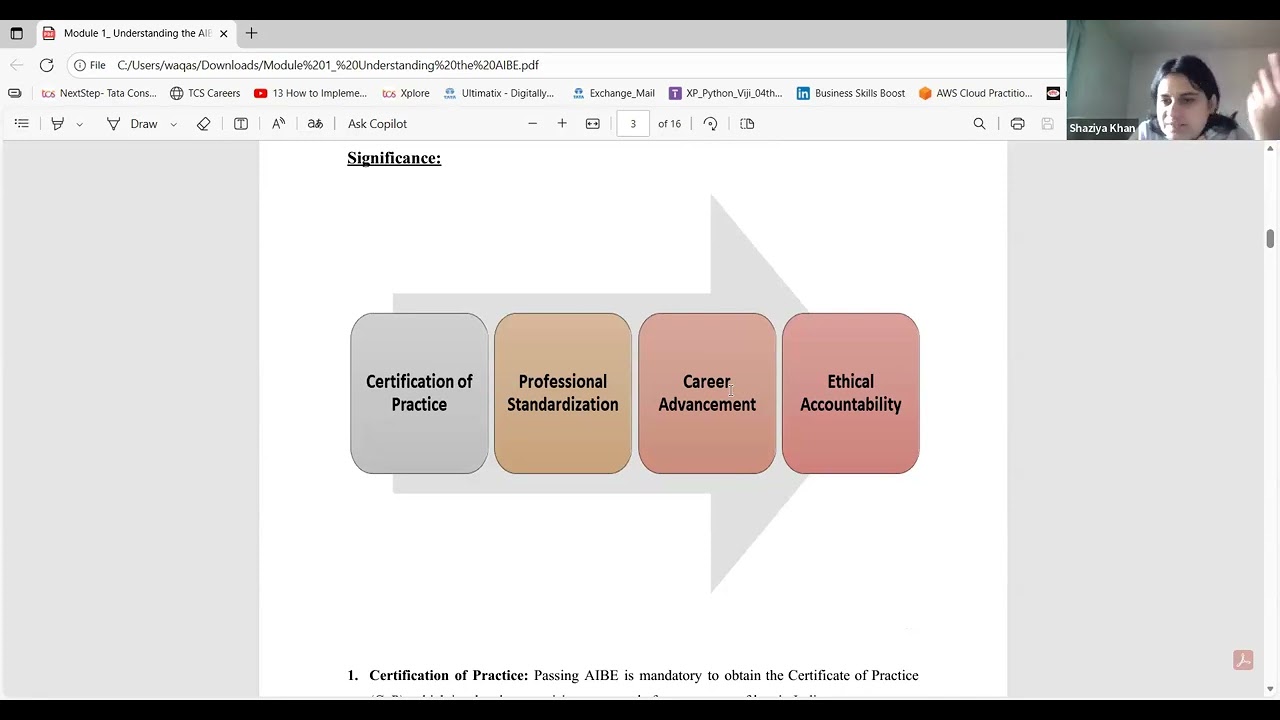
Task: Select the Erase tool
Action: 203,124
